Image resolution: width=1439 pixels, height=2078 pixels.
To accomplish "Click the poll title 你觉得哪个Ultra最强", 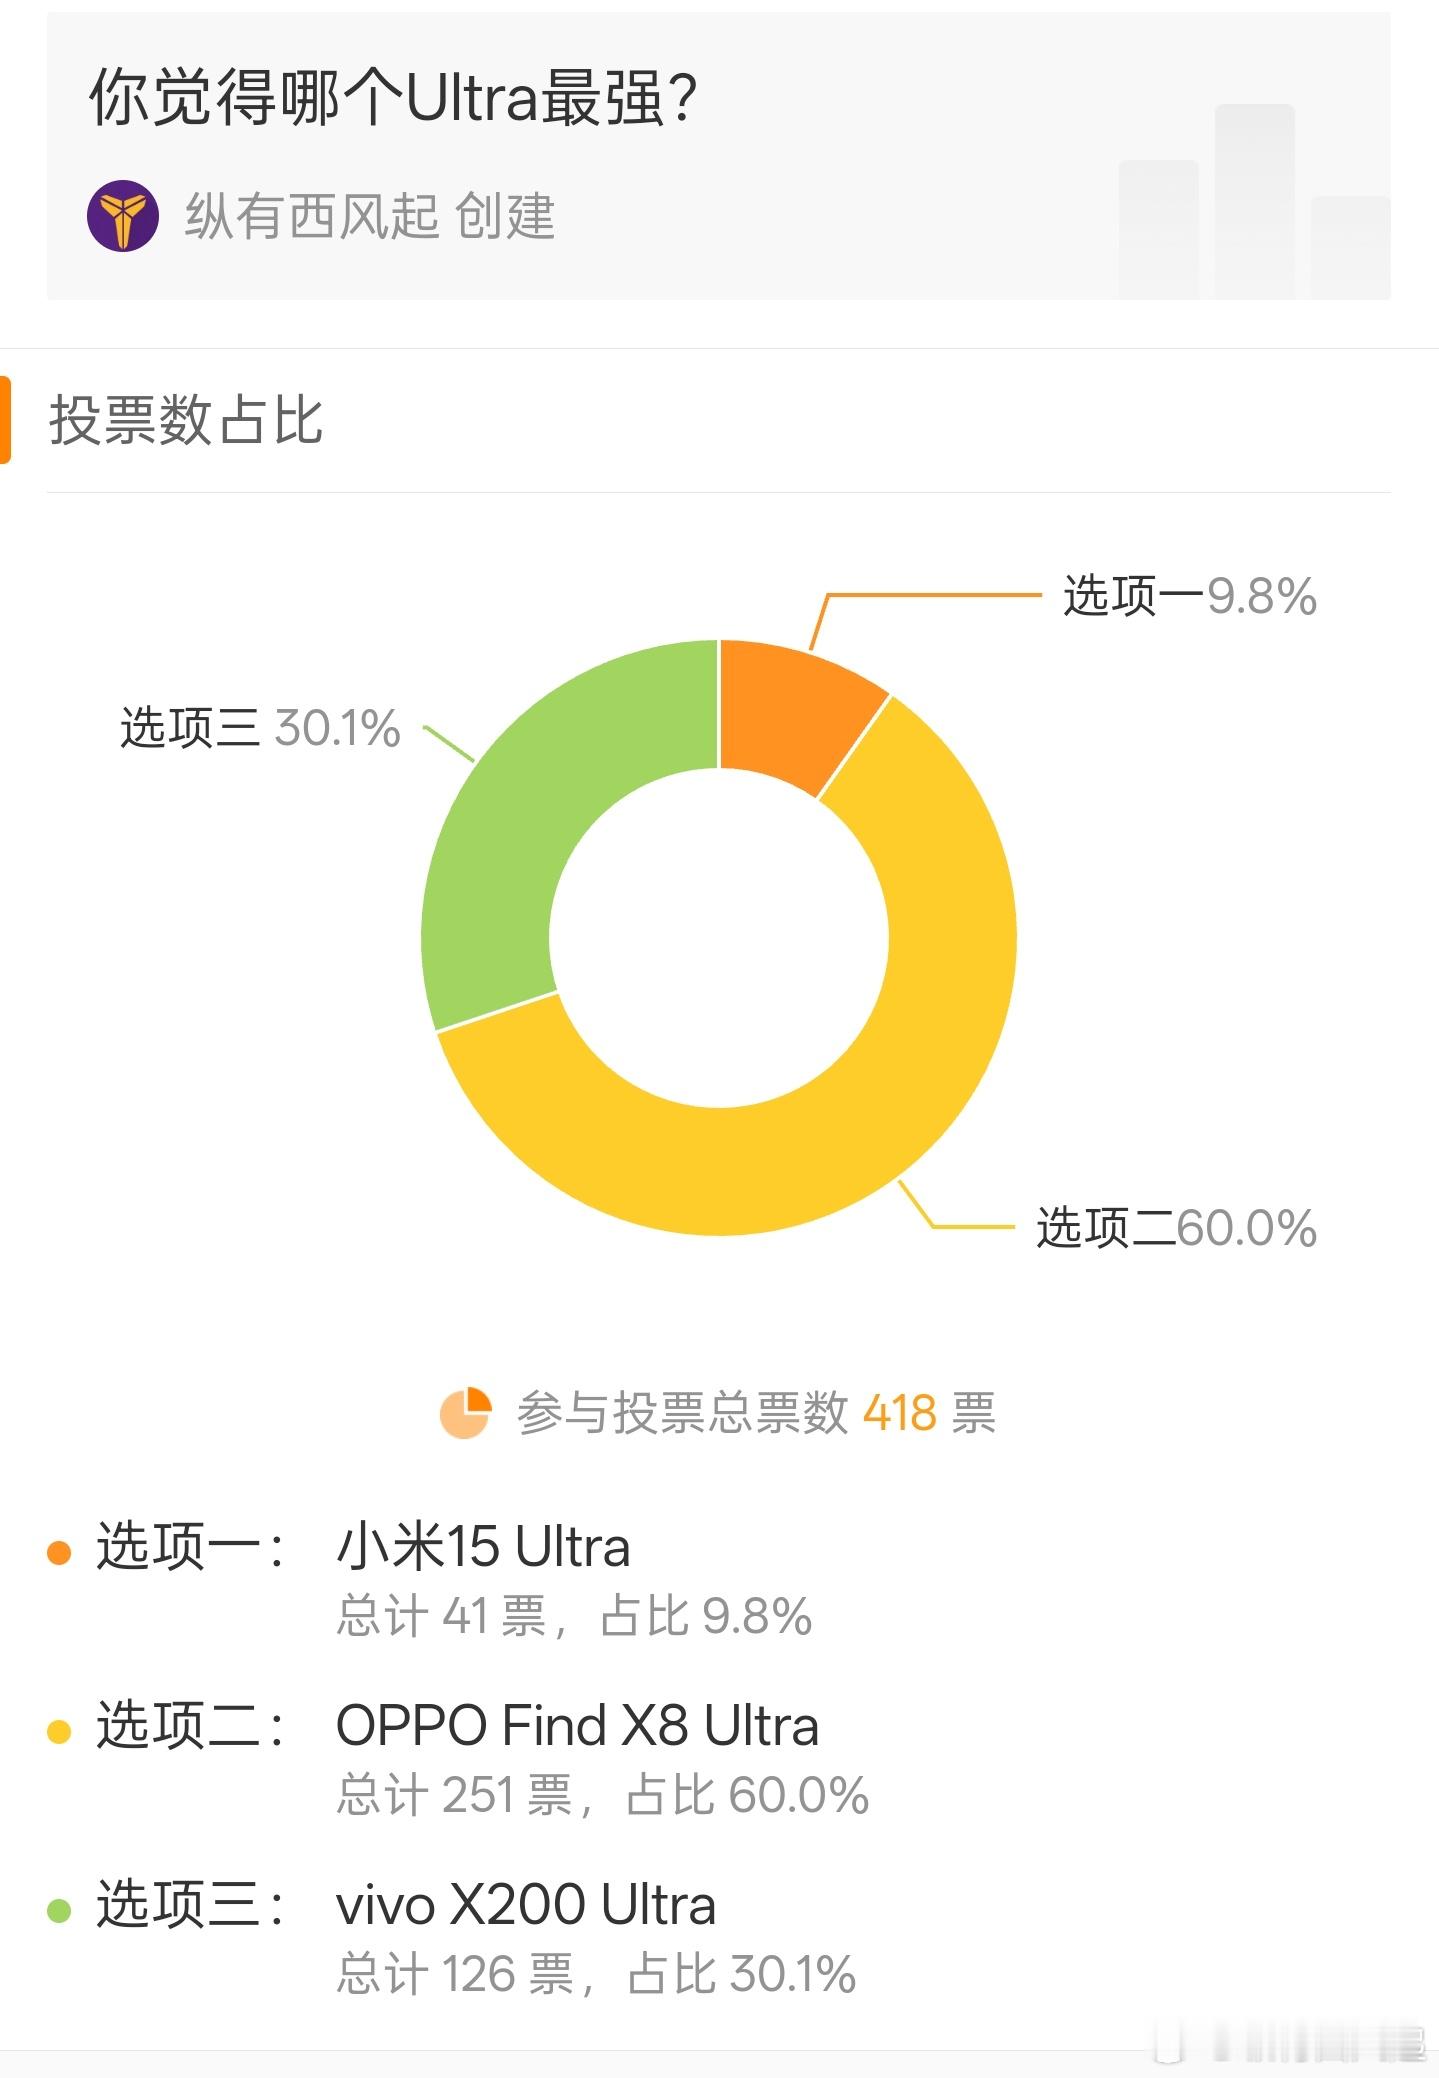I will click(x=392, y=98).
